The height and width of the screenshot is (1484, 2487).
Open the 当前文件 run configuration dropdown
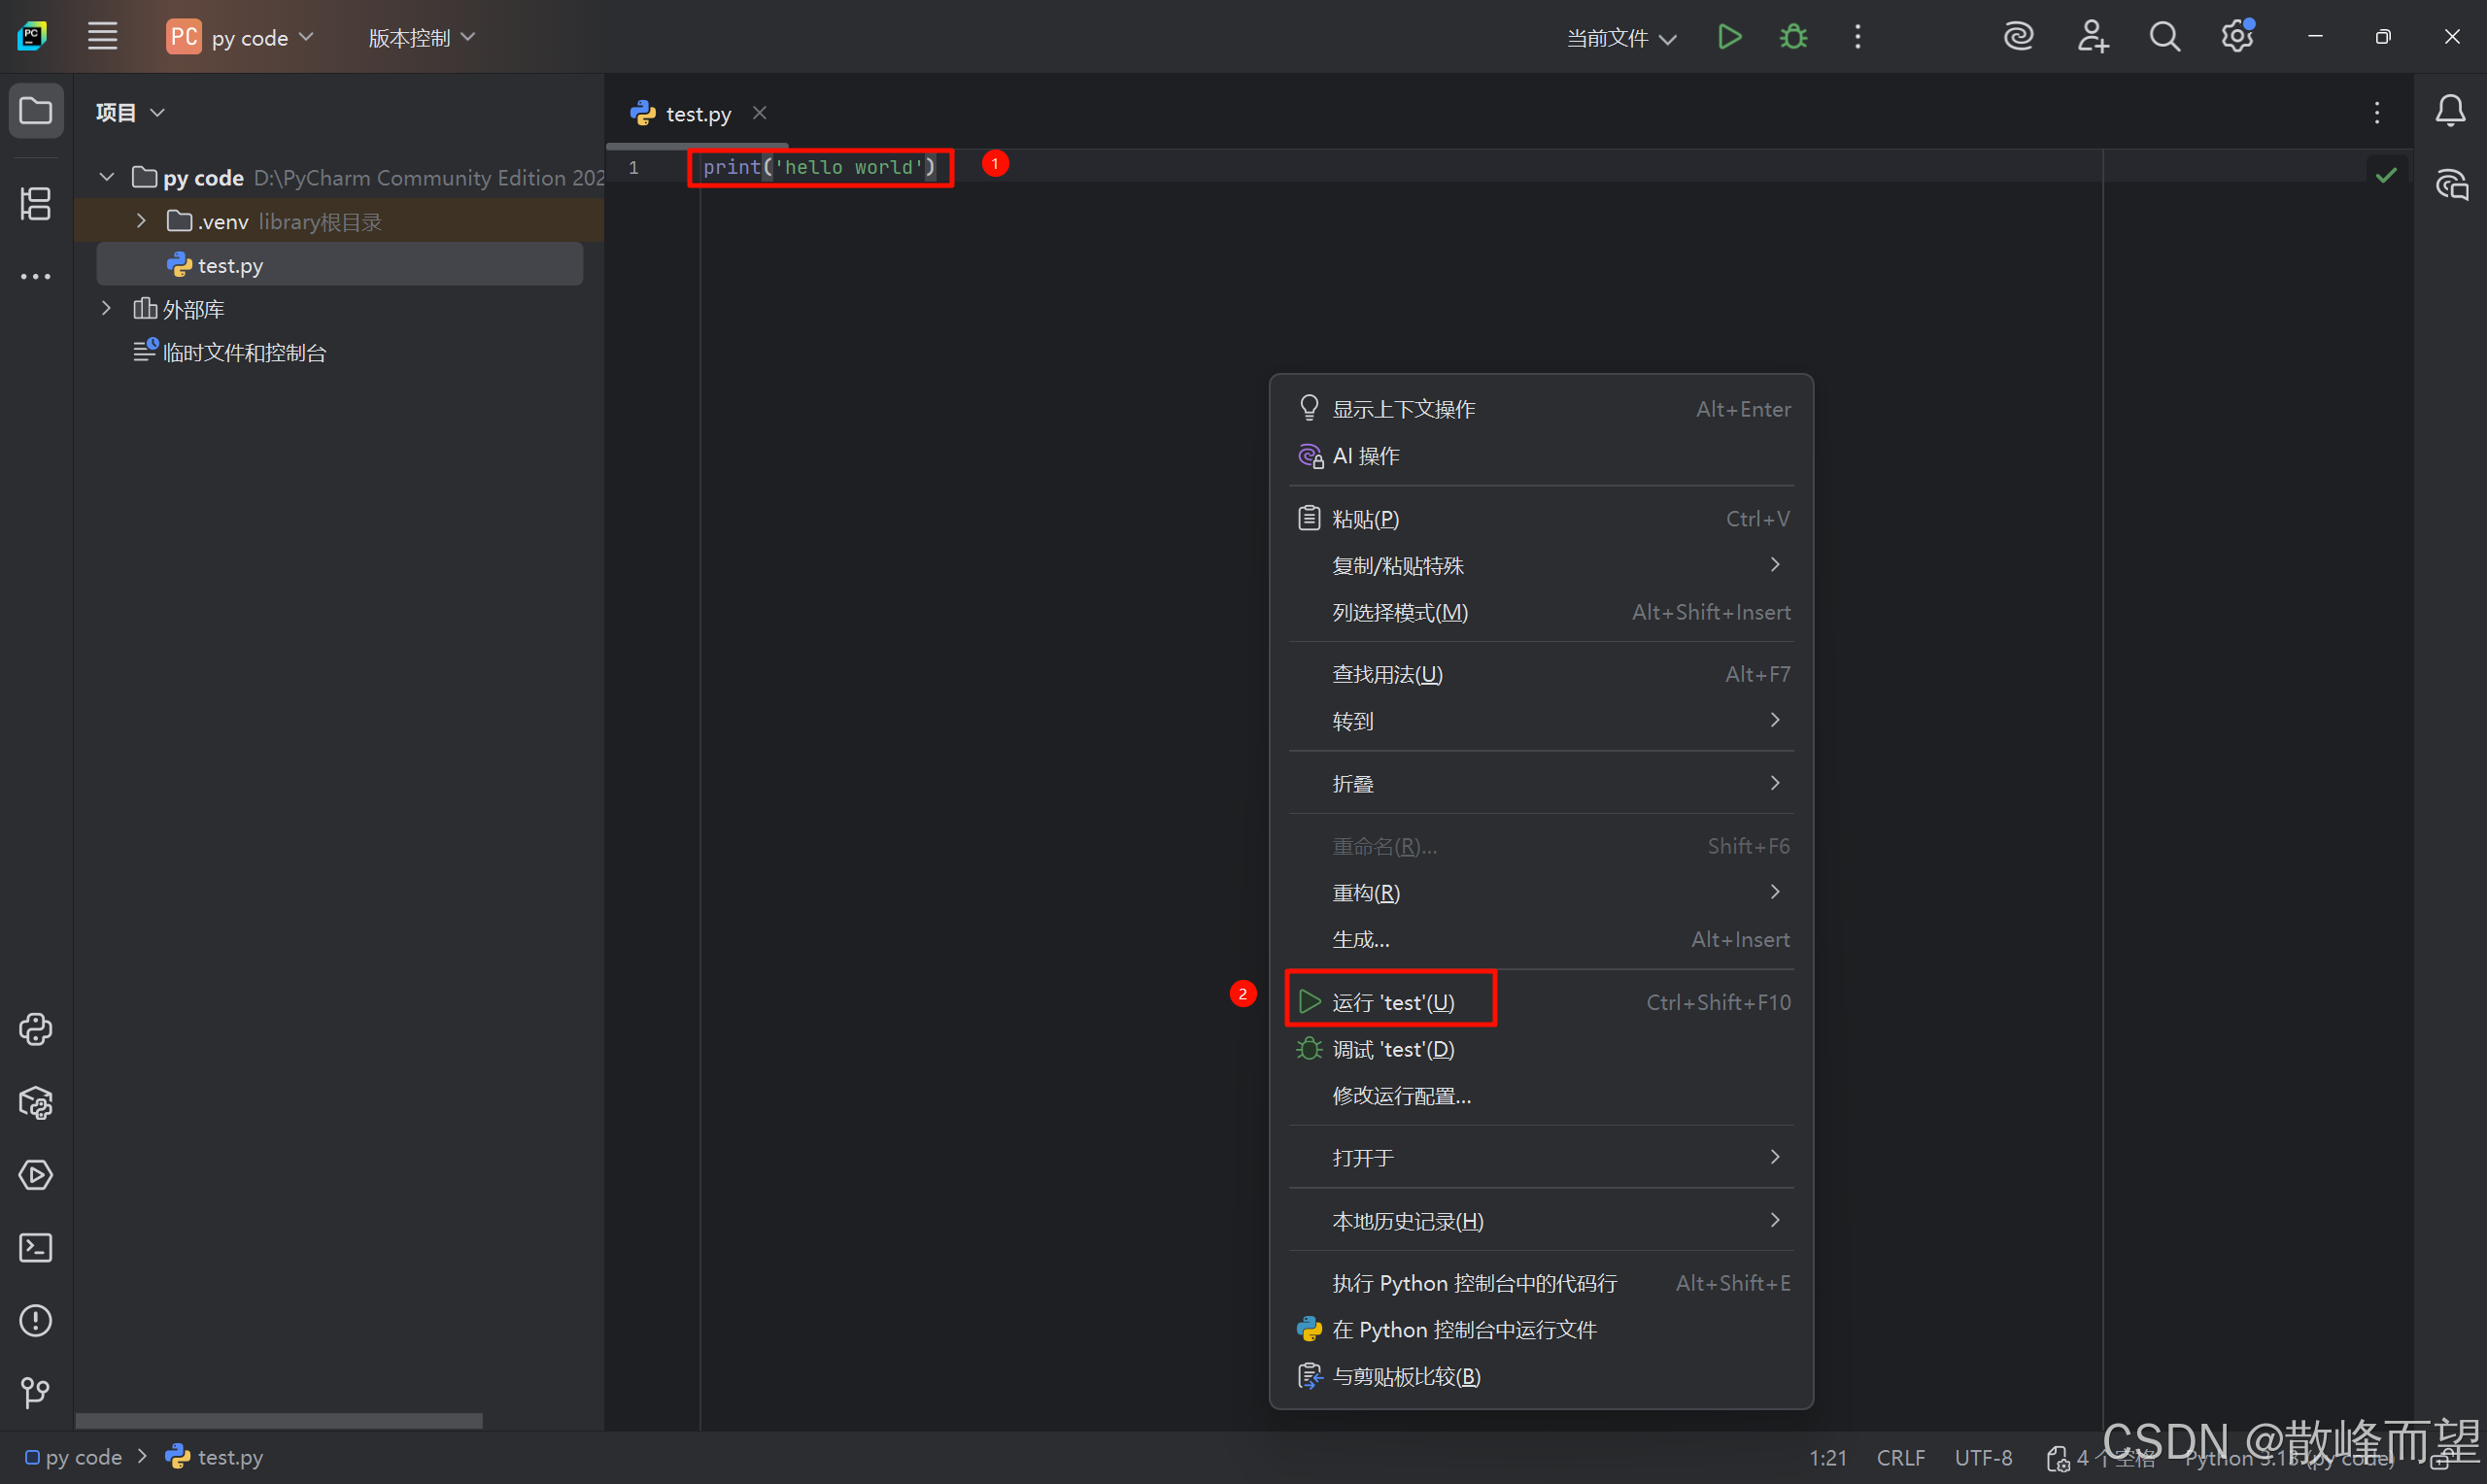[x=1620, y=38]
